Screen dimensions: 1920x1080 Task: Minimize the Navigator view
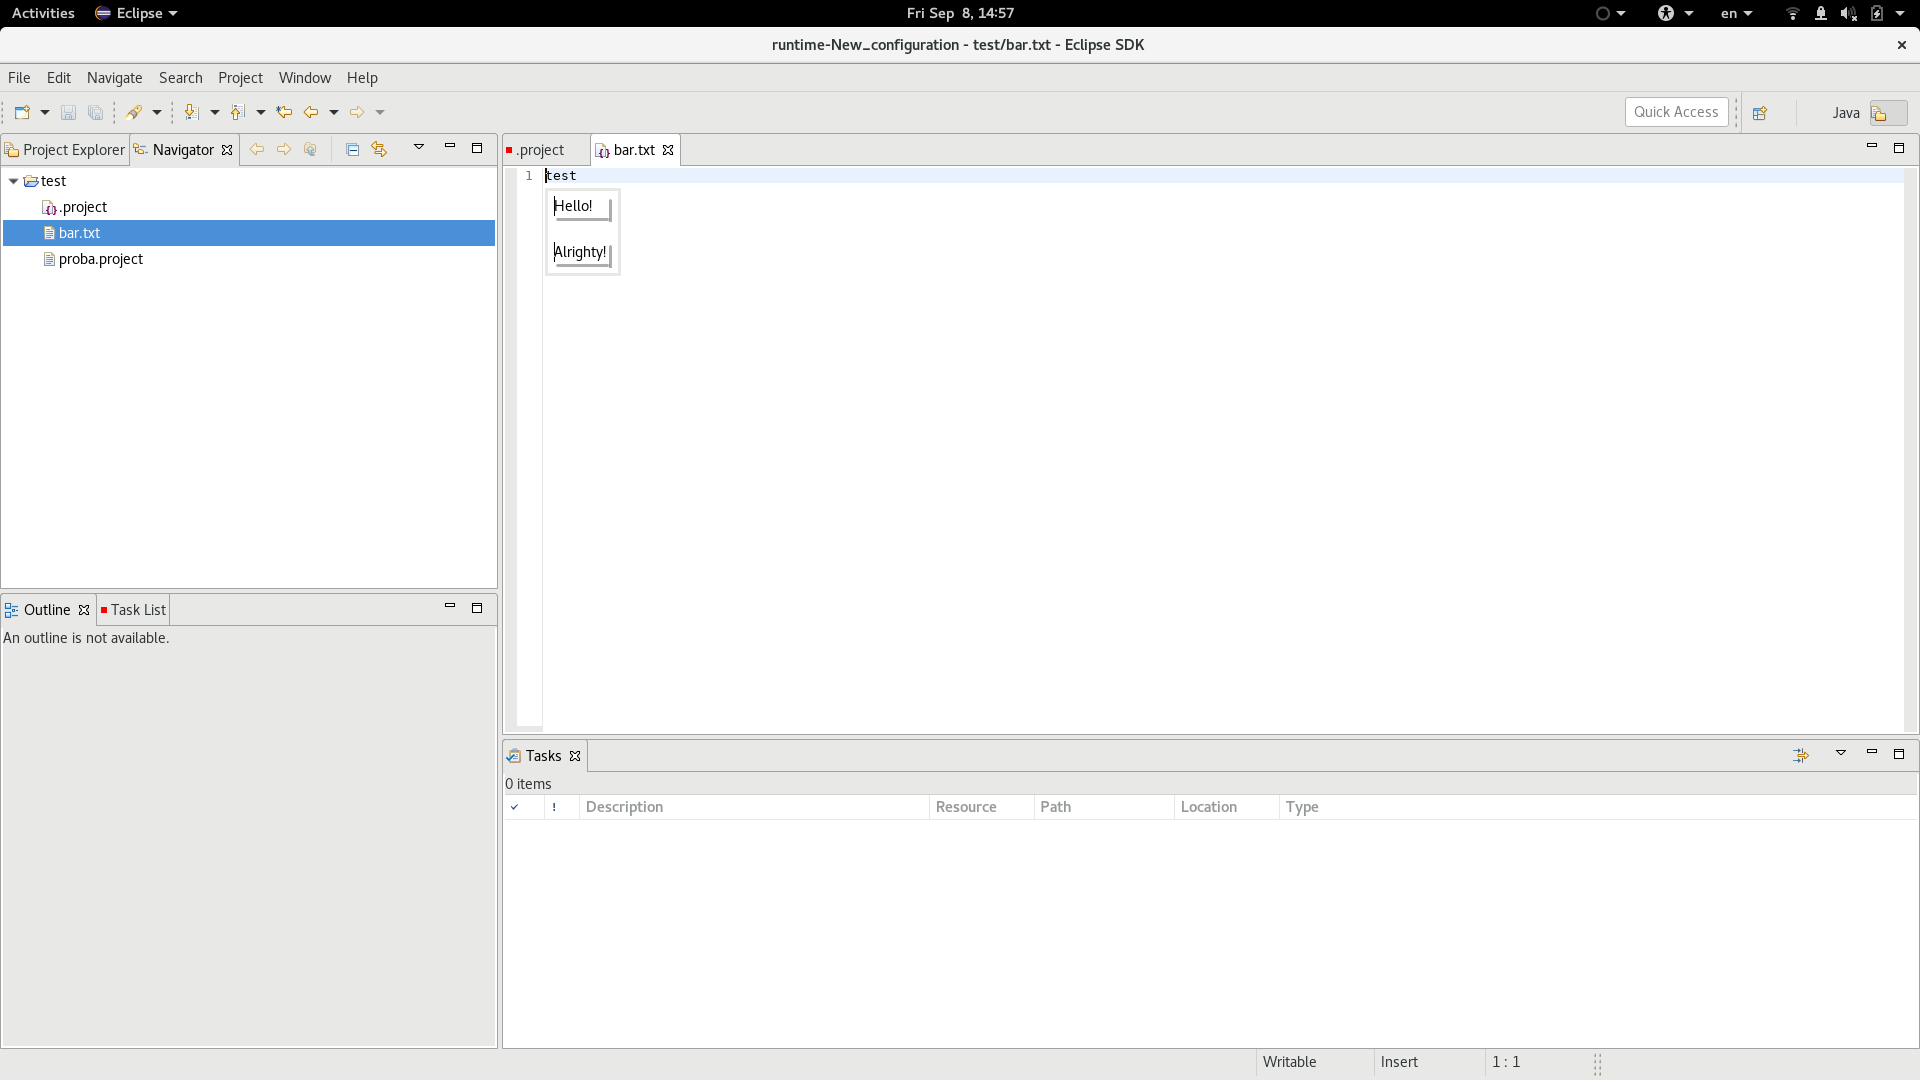tap(450, 147)
